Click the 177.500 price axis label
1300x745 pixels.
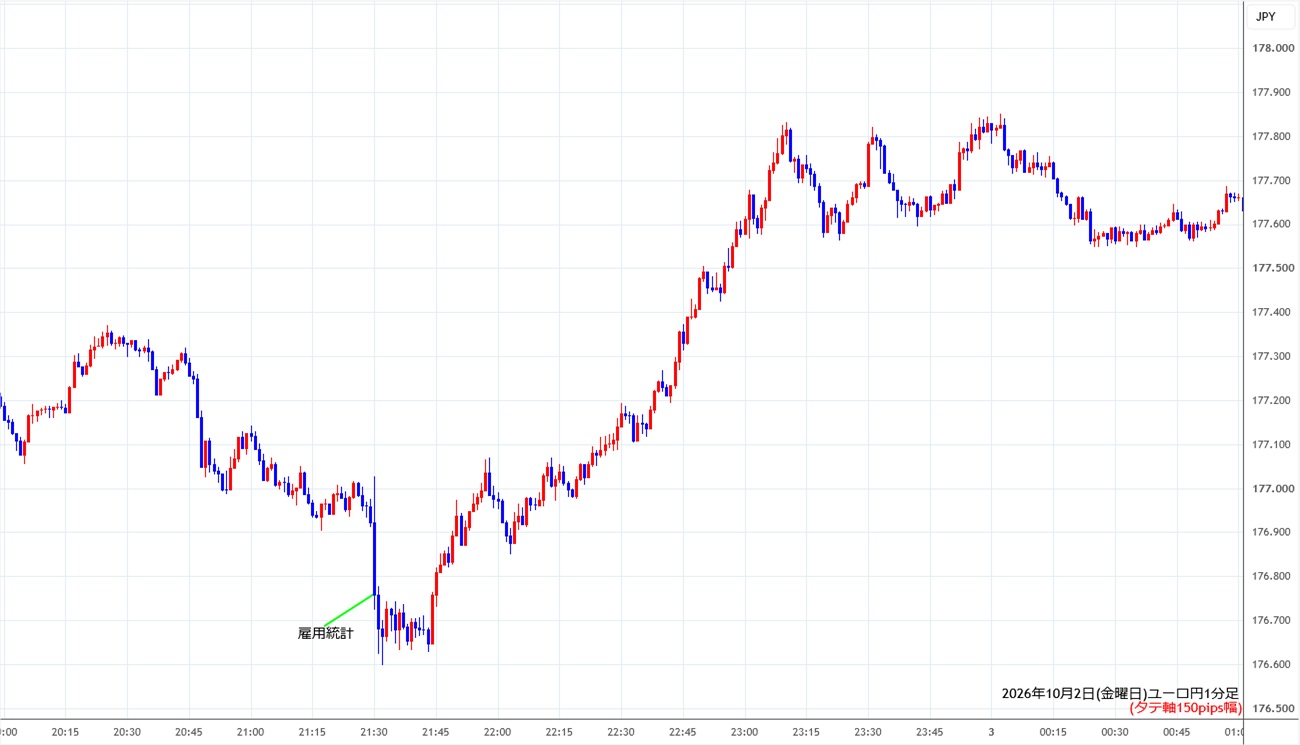[x=1272, y=268]
